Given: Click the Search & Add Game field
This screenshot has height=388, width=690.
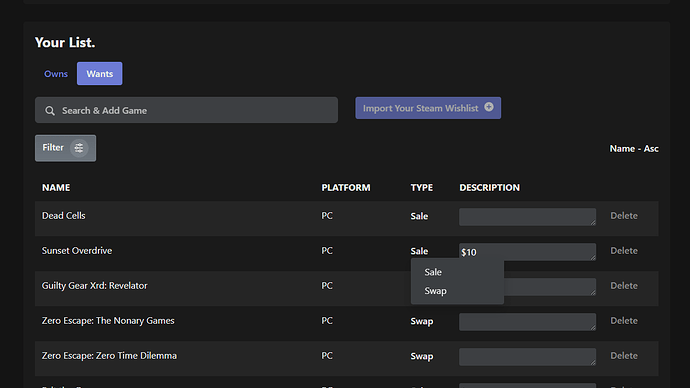Looking at the screenshot, I should pos(187,110).
